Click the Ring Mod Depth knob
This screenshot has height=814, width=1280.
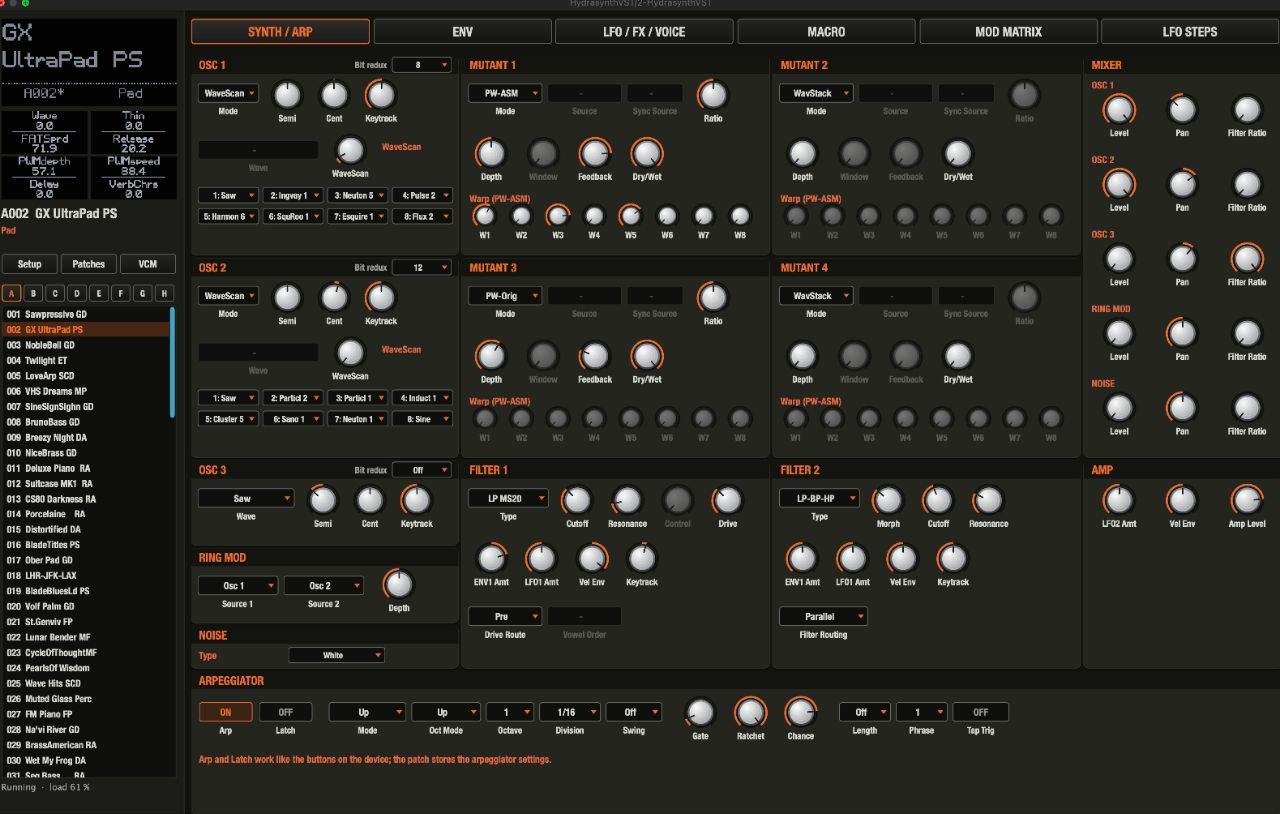[x=398, y=584]
